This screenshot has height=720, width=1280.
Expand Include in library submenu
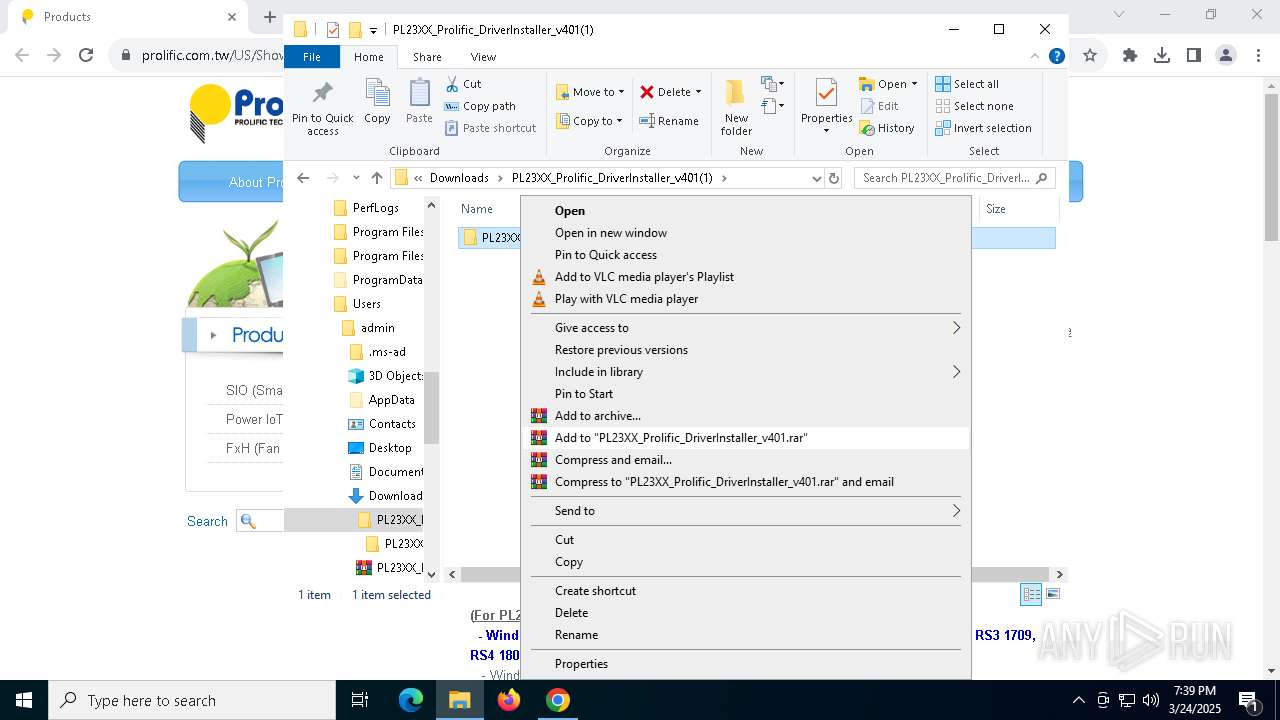coord(745,372)
